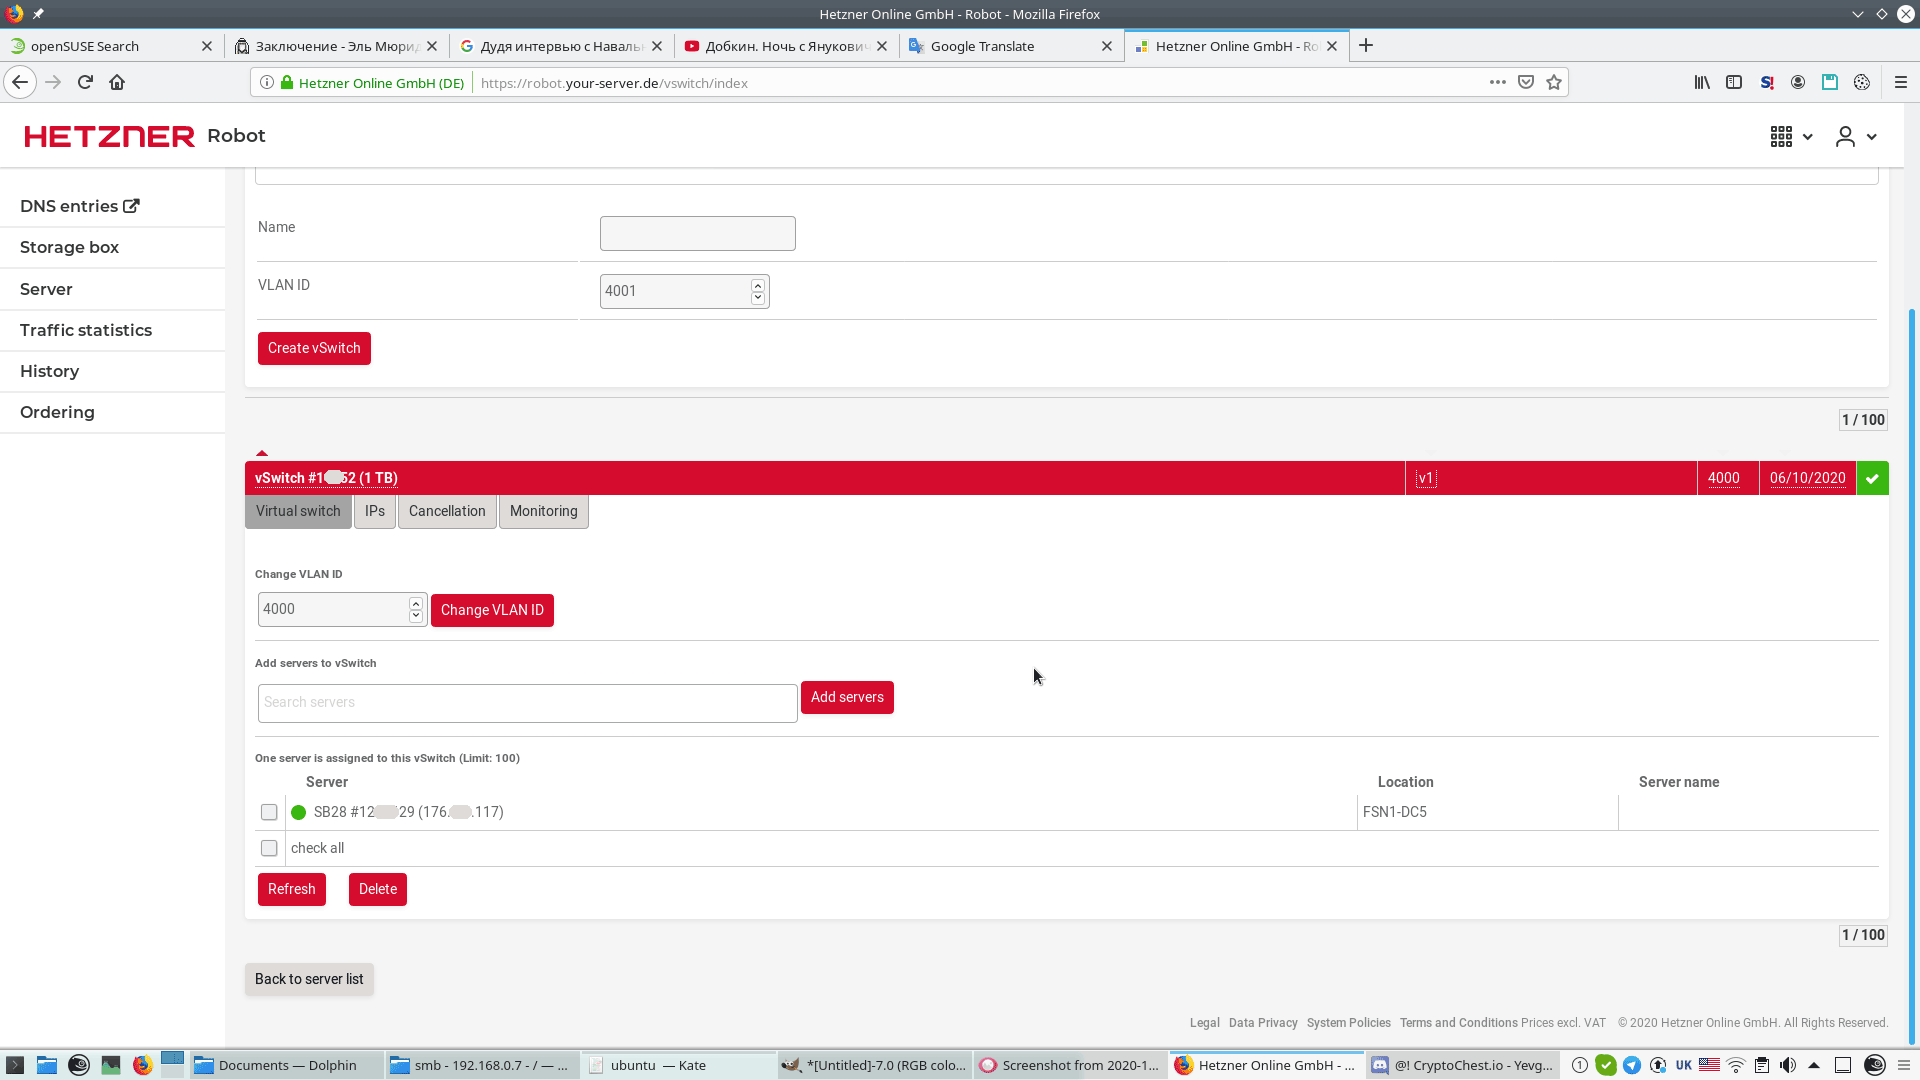Viewport: 1920px width, 1080px height.
Task: Click the Firefox reload page icon
Action: coord(85,83)
